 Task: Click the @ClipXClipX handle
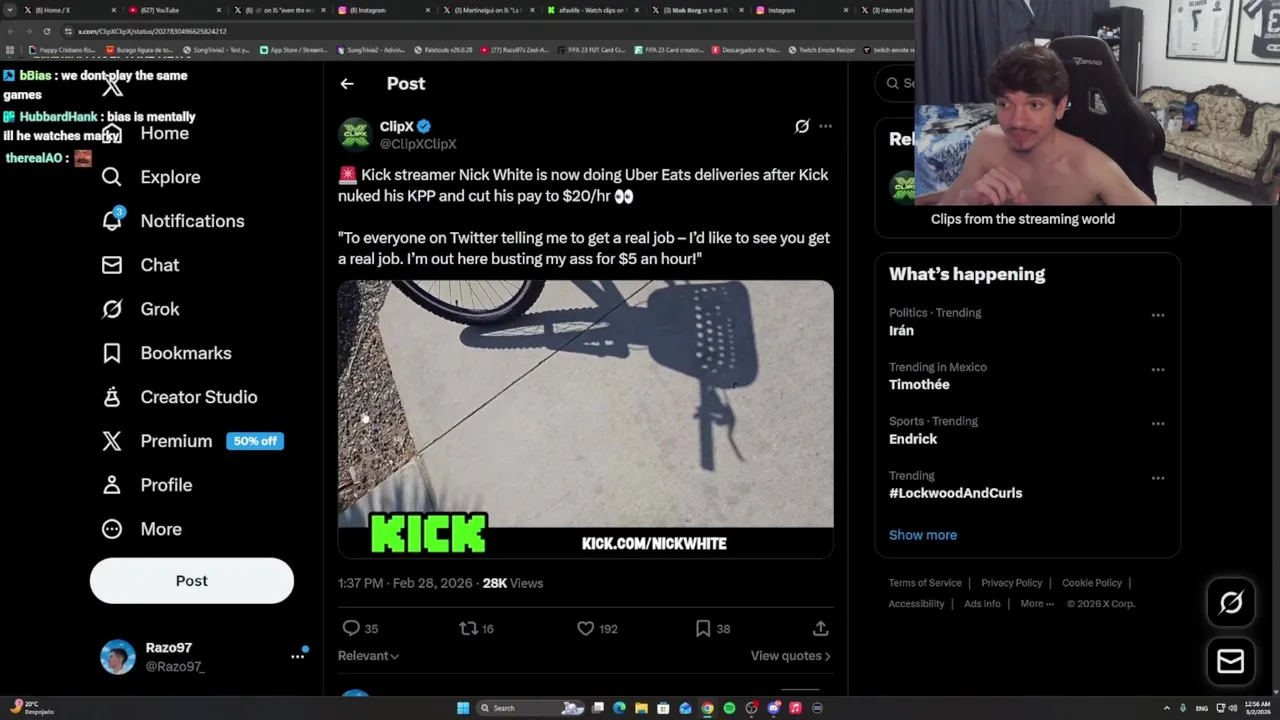(x=418, y=144)
